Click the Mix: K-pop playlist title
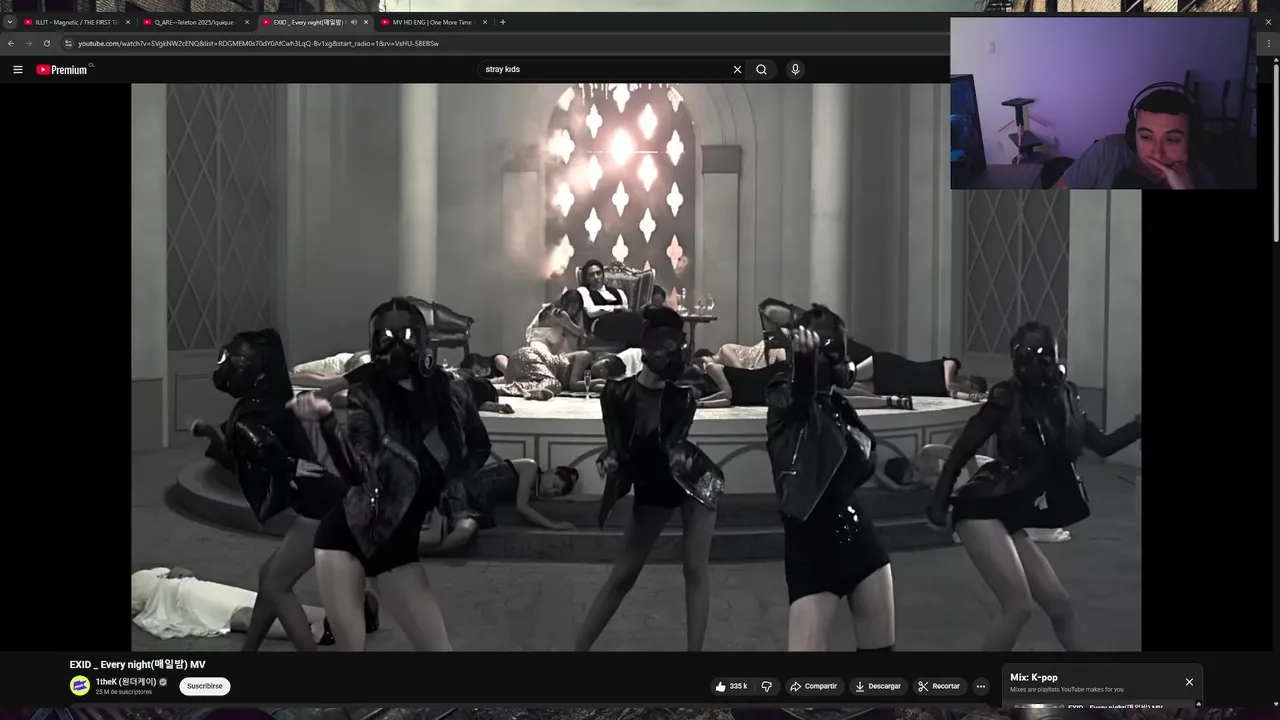The height and width of the screenshot is (720, 1280). click(x=1033, y=677)
